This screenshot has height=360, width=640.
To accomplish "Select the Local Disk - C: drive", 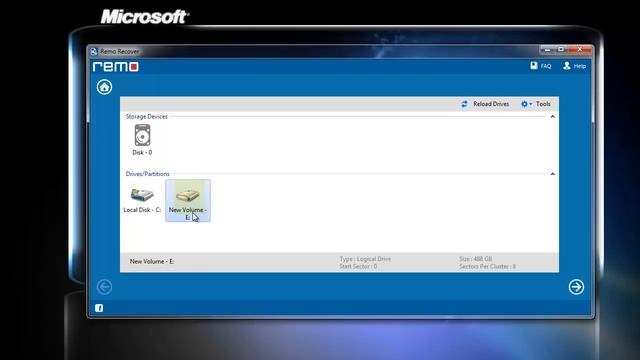I will pos(142,200).
